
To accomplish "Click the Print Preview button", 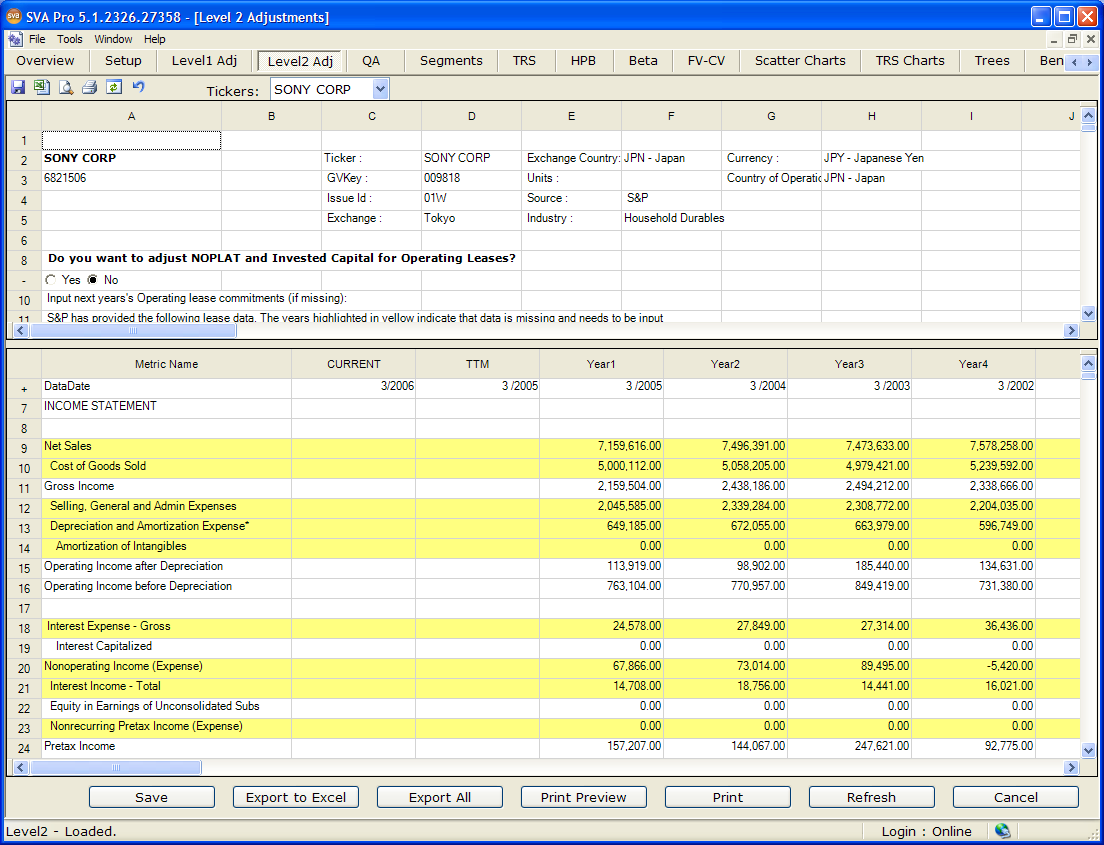I will 583,797.
